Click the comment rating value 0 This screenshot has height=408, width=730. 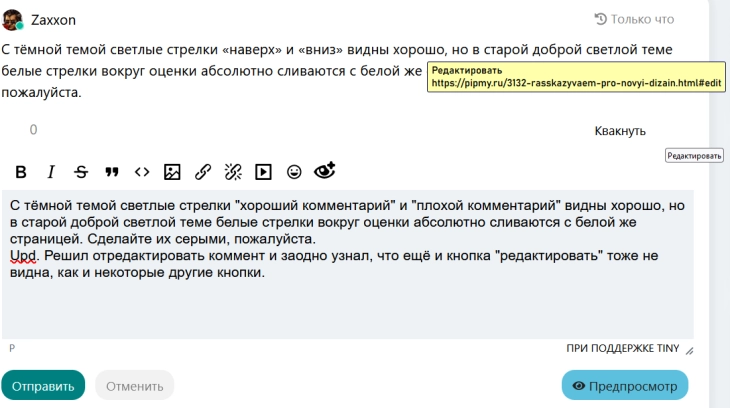click(33, 130)
